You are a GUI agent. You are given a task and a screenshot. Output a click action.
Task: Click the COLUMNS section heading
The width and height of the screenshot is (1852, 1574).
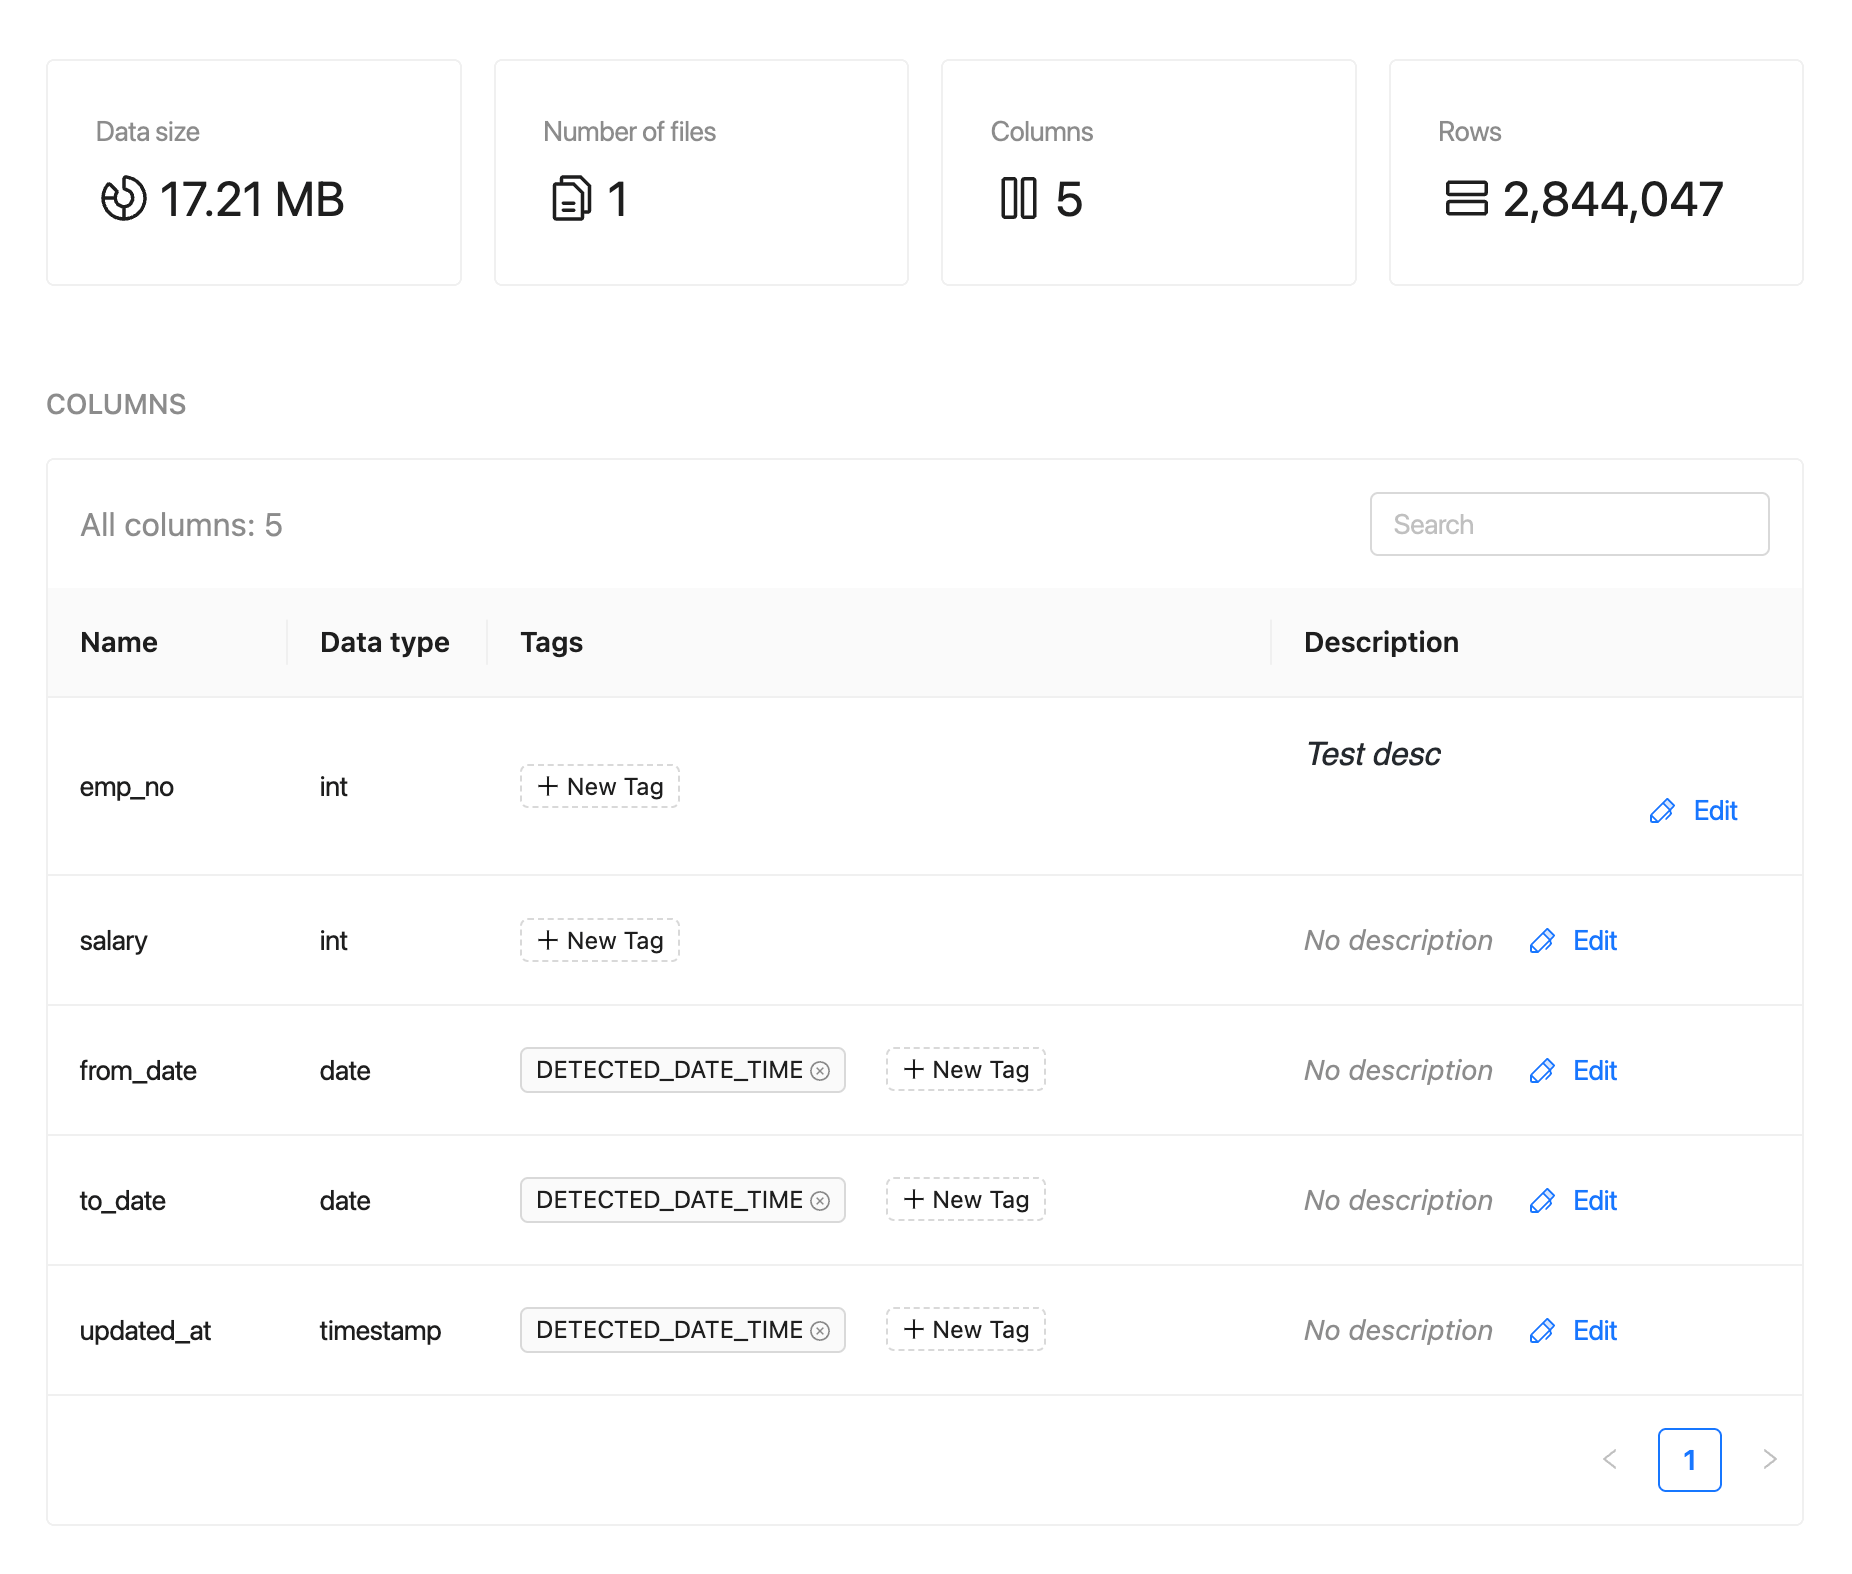(116, 404)
